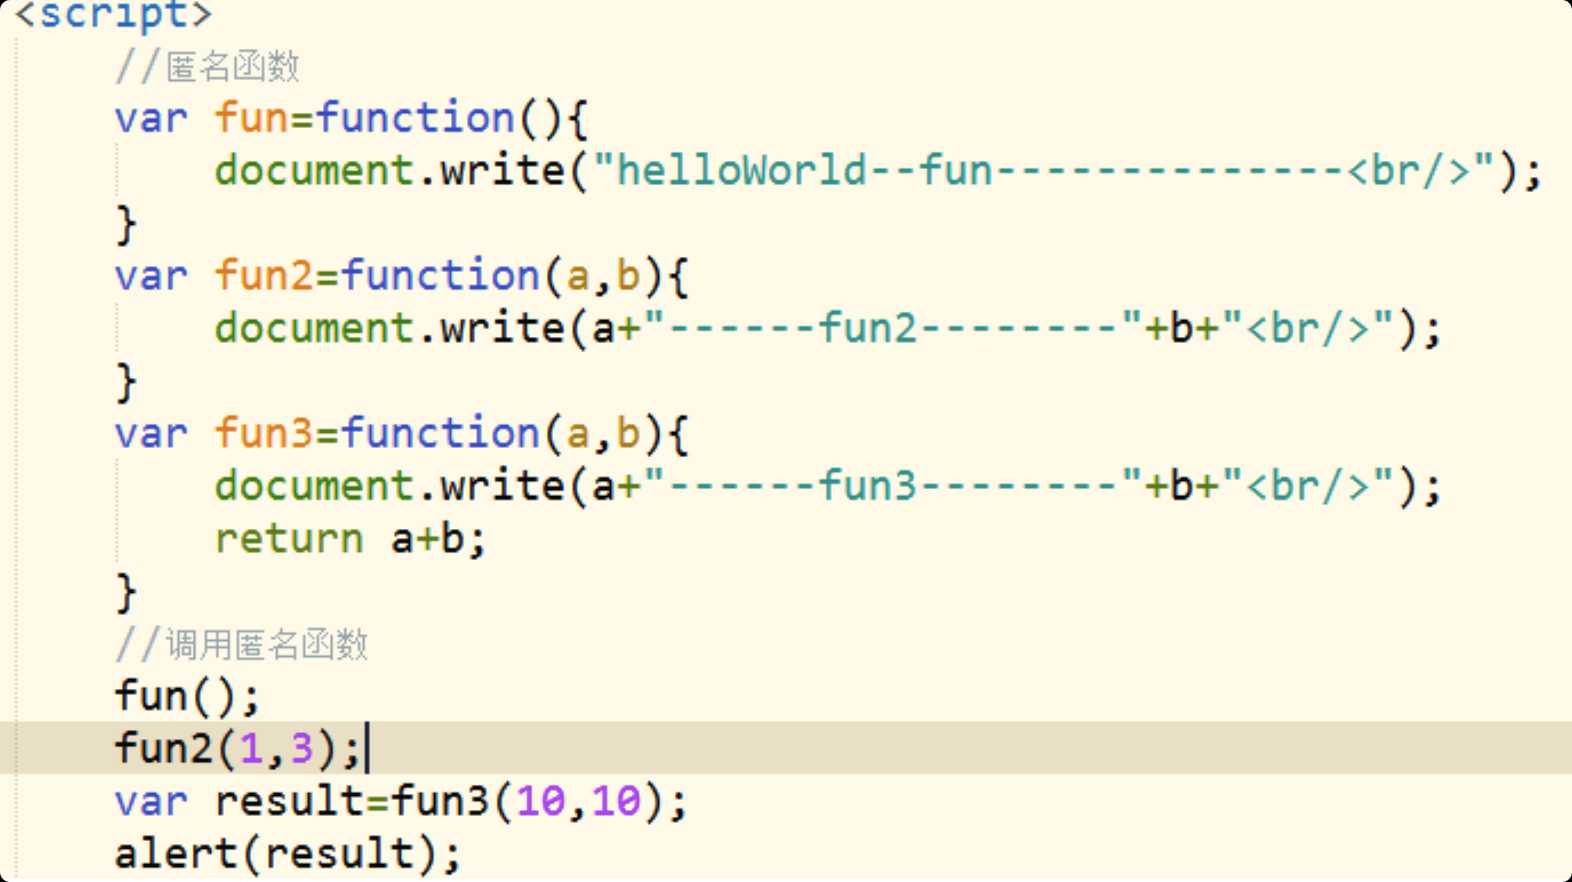Click the "------fun3--------" string
Screen dimensions: 1572x882
(x=893, y=486)
